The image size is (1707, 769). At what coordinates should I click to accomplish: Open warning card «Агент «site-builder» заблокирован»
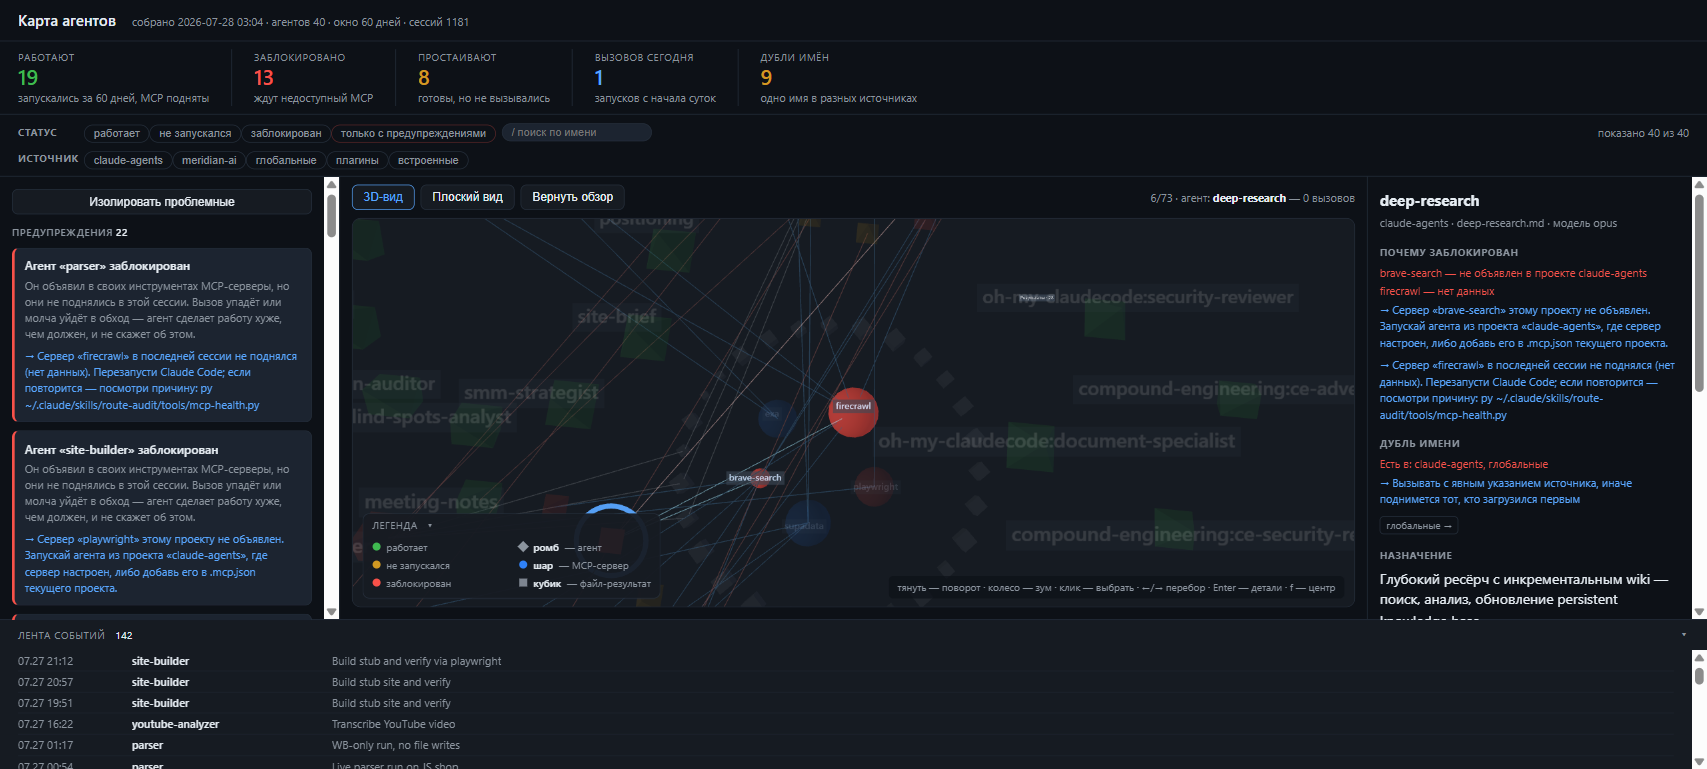(x=162, y=518)
